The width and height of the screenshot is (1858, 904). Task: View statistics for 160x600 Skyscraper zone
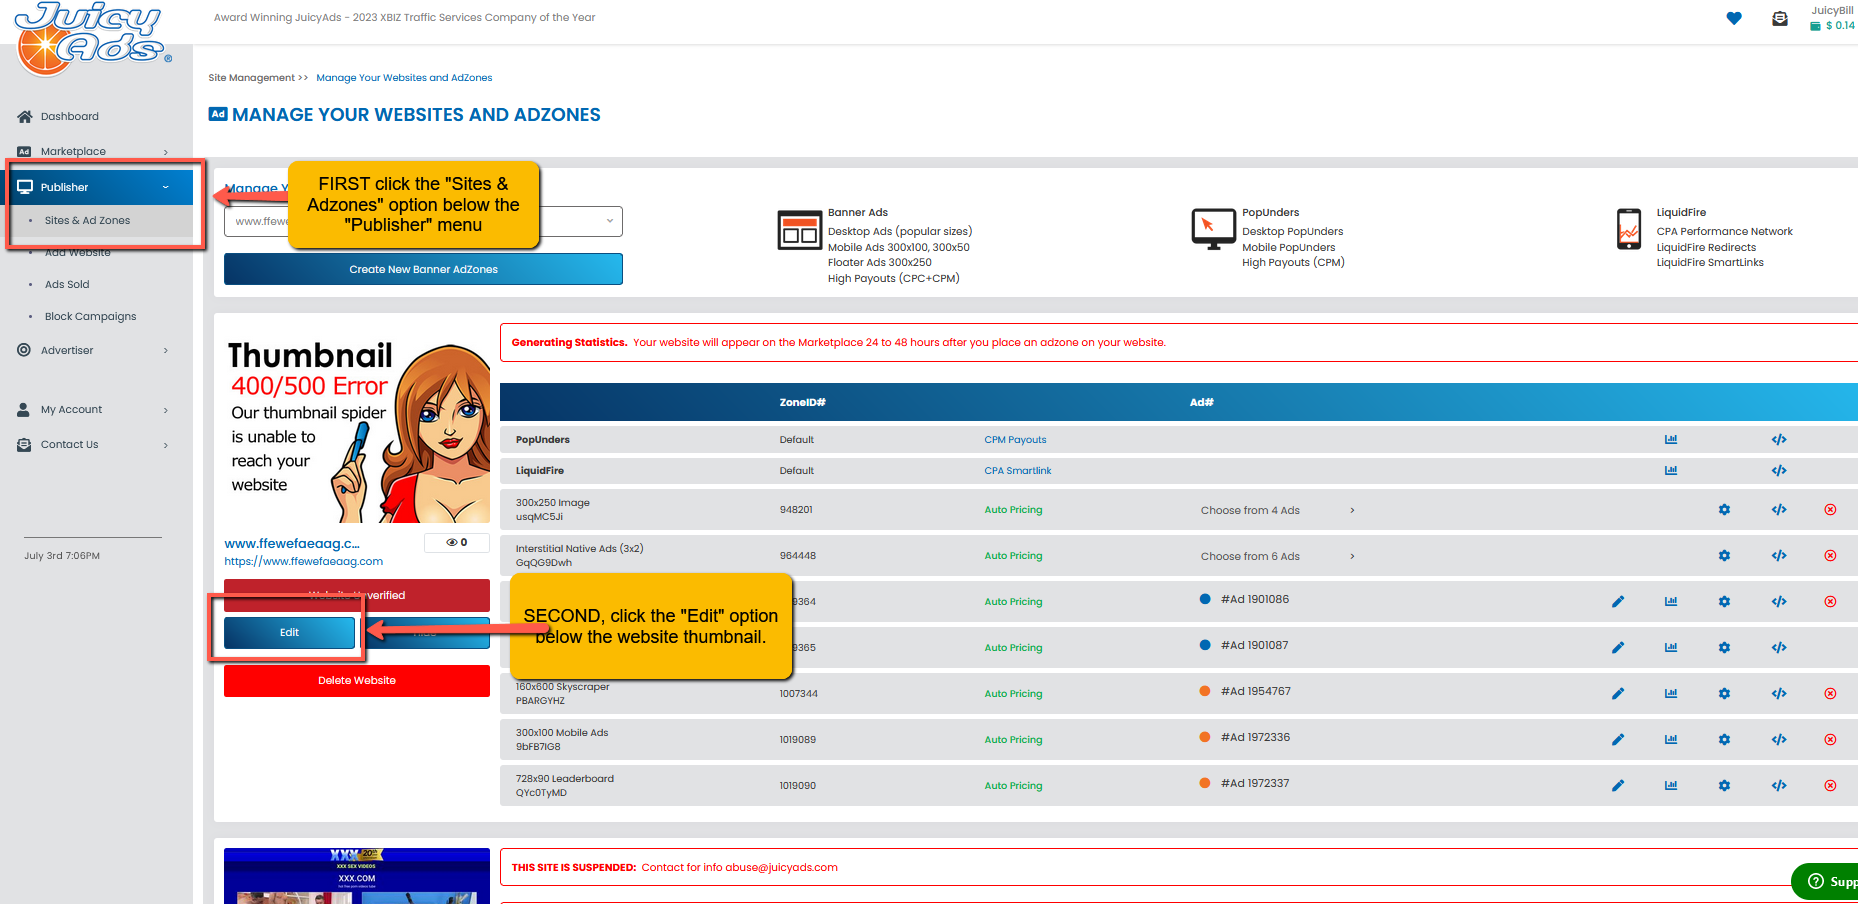(x=1671, y=694)
